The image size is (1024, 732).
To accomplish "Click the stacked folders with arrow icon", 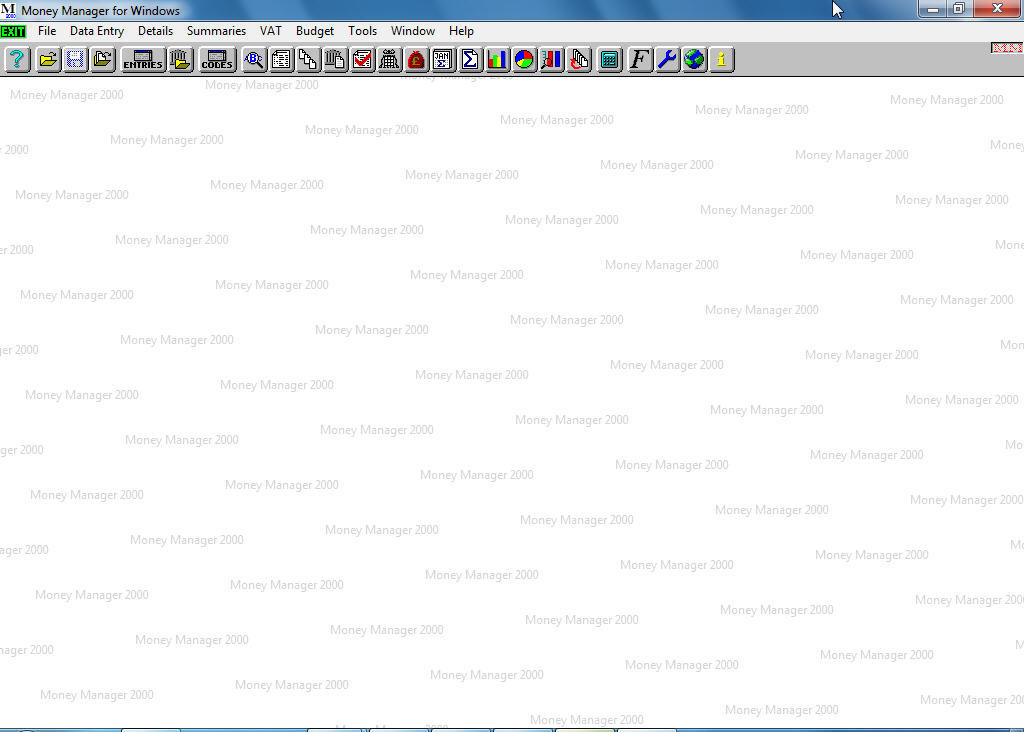I will point(103,60).
